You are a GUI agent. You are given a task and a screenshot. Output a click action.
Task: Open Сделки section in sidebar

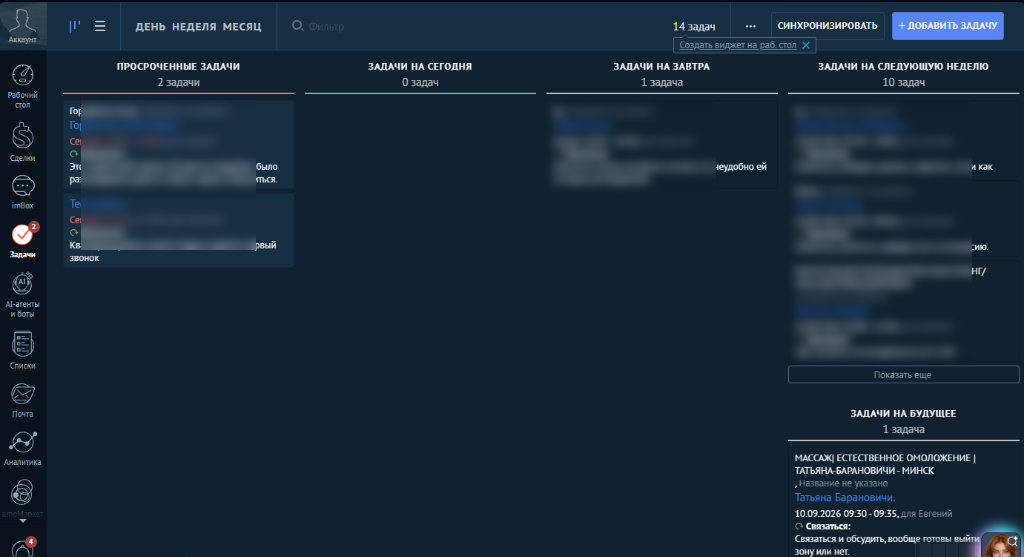pyautogui.click(x=23, y=142)
